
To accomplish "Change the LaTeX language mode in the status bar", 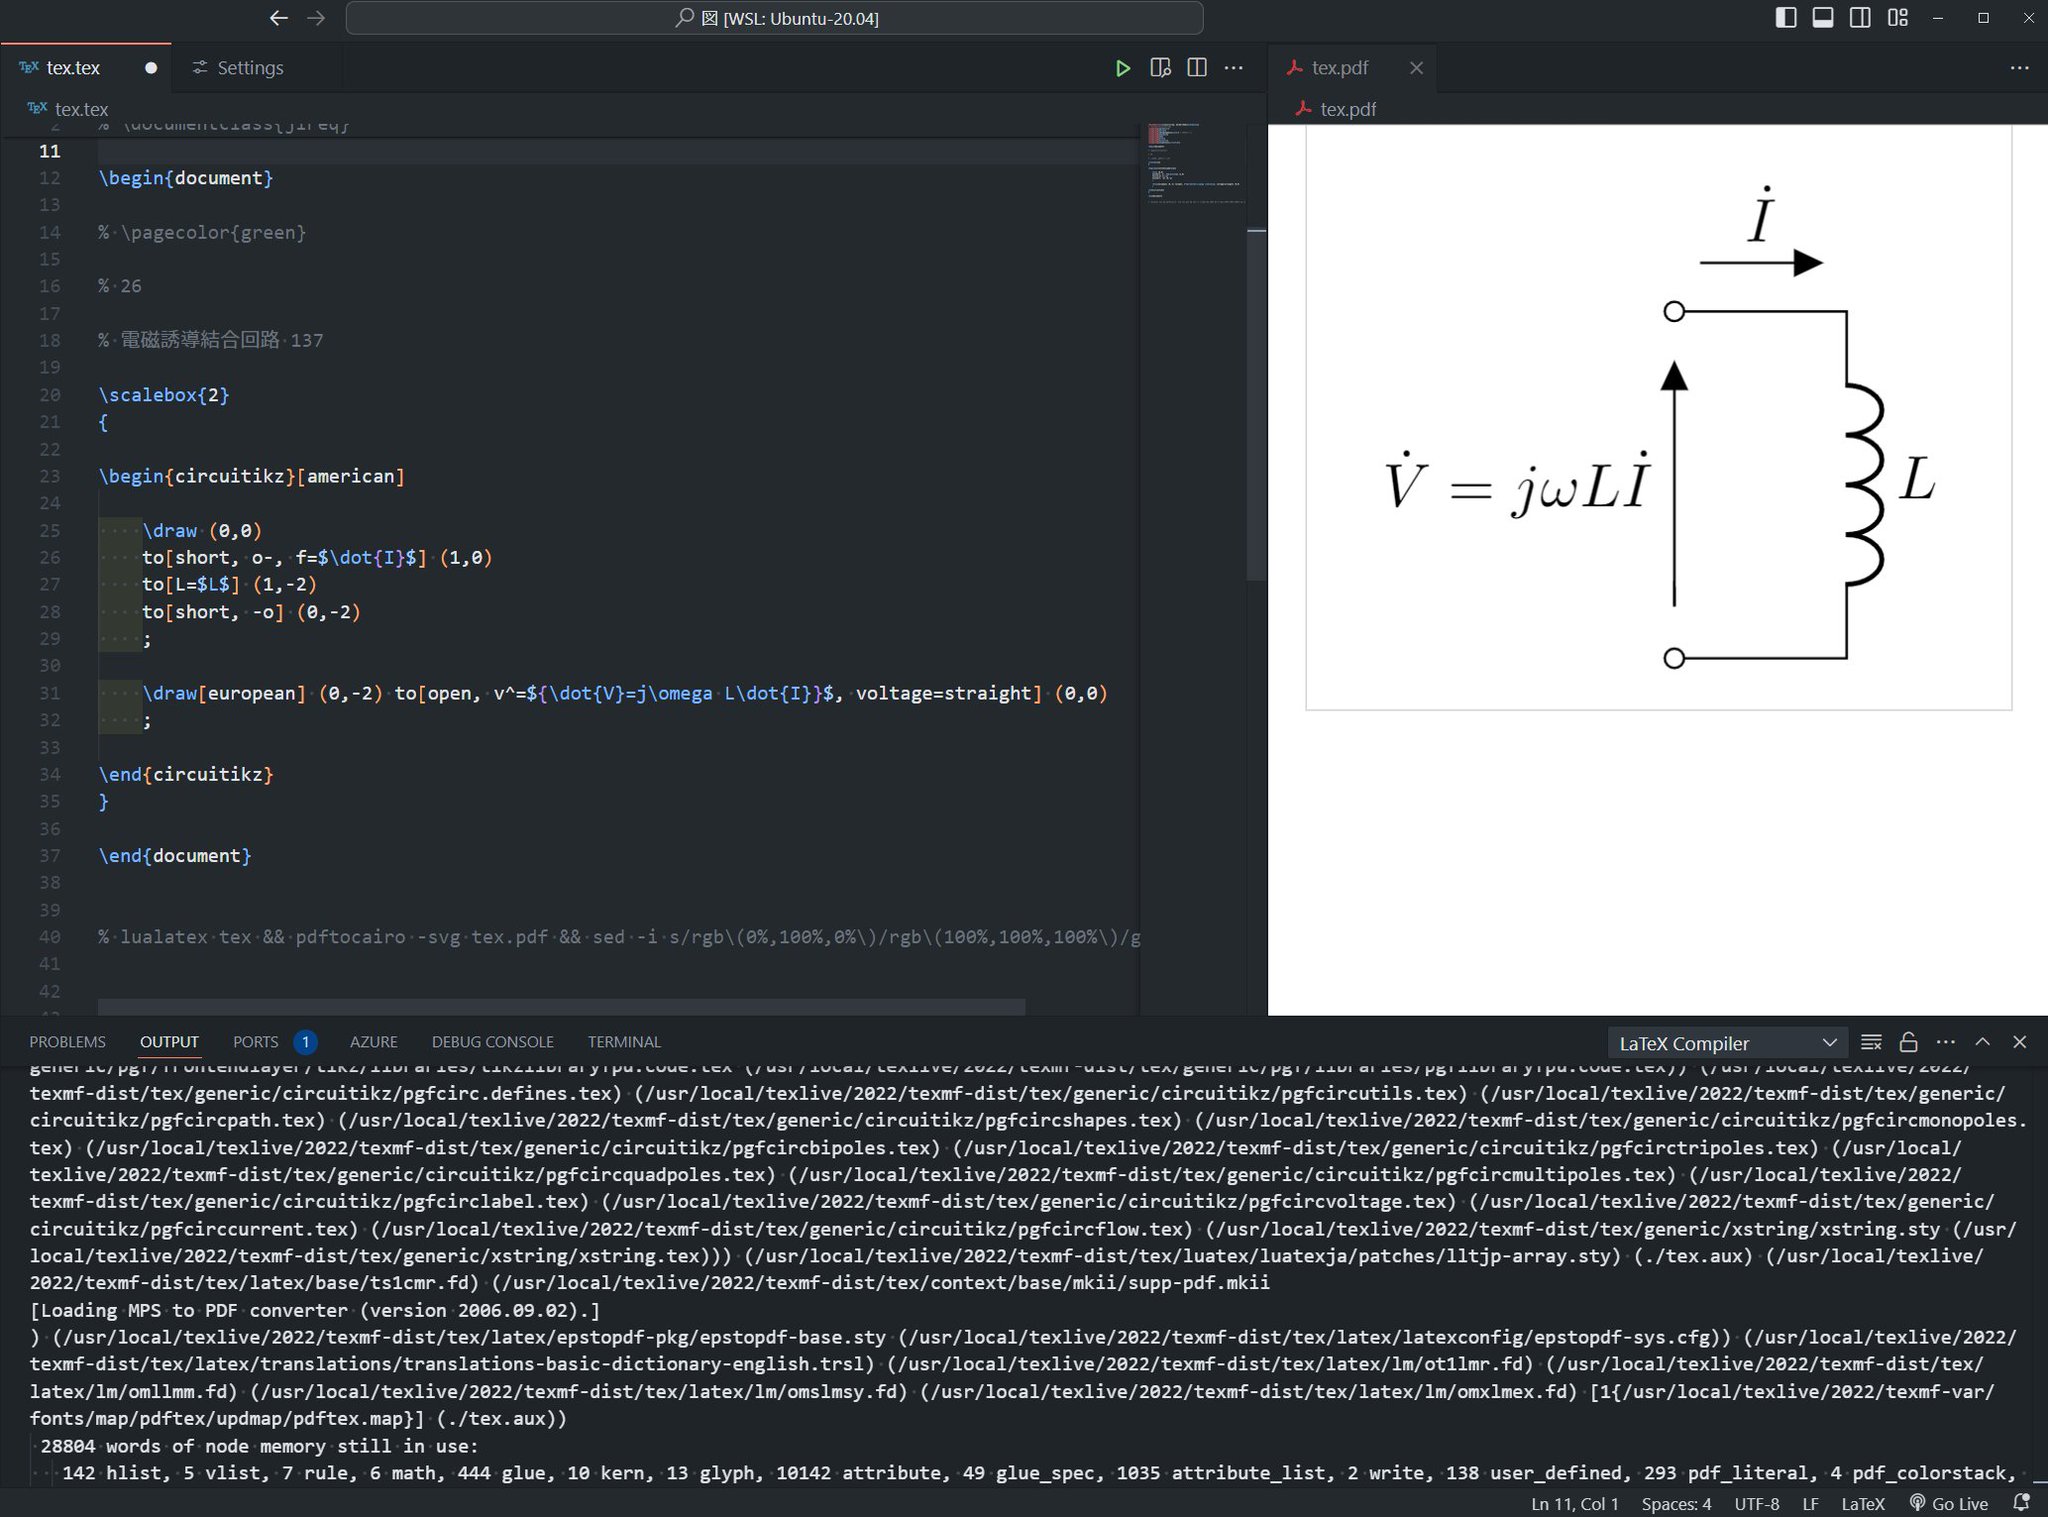I will [1863, 1504].
